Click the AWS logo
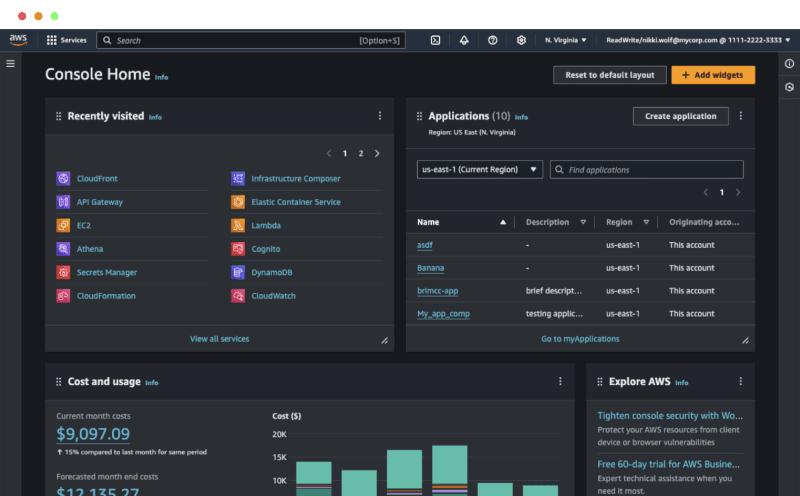 click(18, 40)
